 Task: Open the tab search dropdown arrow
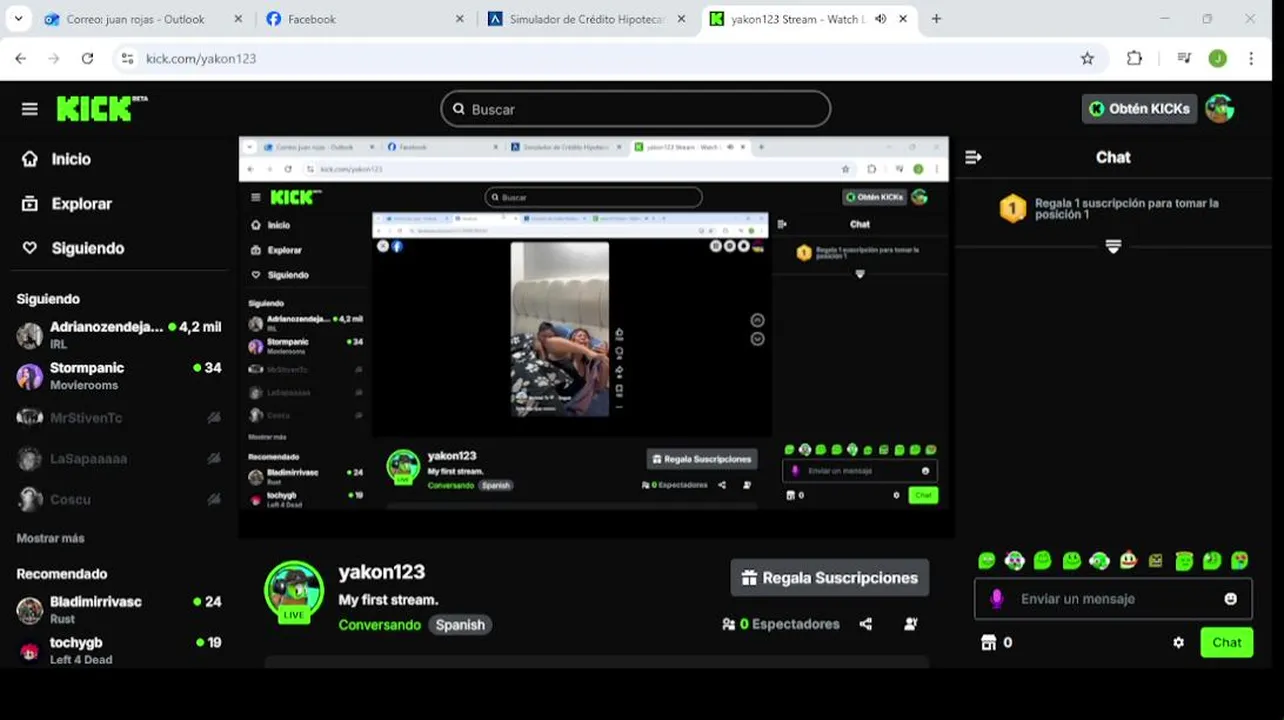tap(17, 19)
